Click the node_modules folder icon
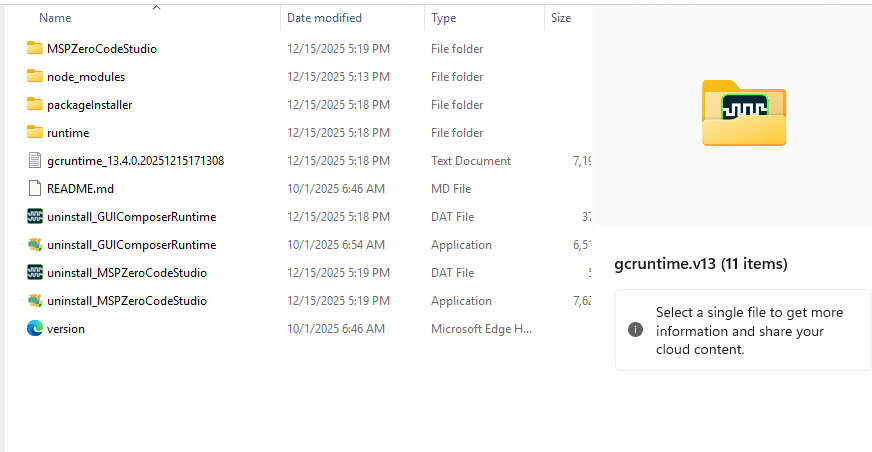Screen dimensions: 872x452 click(x=35, y=76)
